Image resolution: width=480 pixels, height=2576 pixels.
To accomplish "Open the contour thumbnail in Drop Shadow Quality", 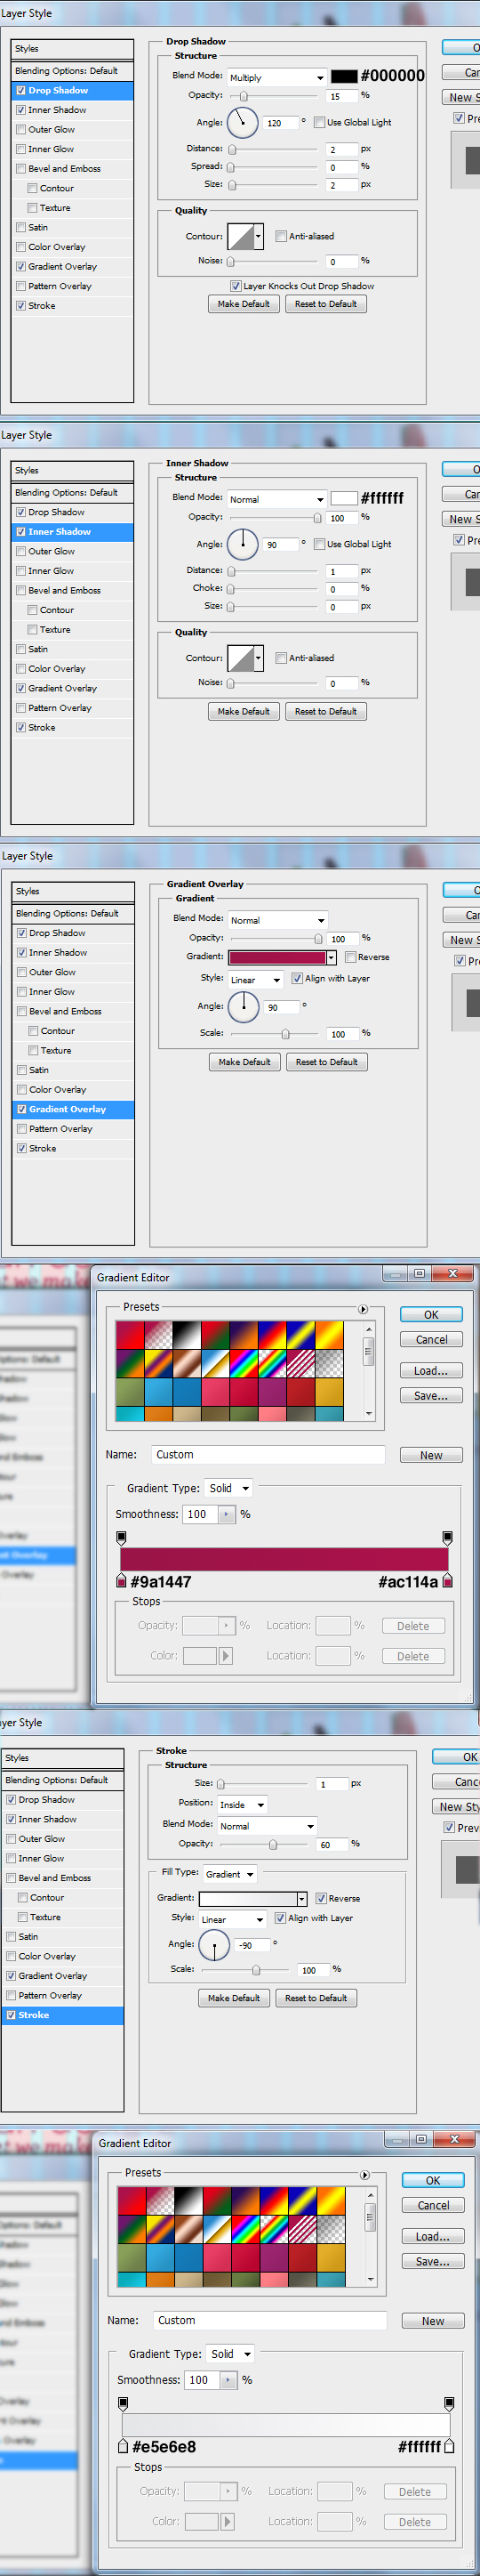I will tap(240, 236).
